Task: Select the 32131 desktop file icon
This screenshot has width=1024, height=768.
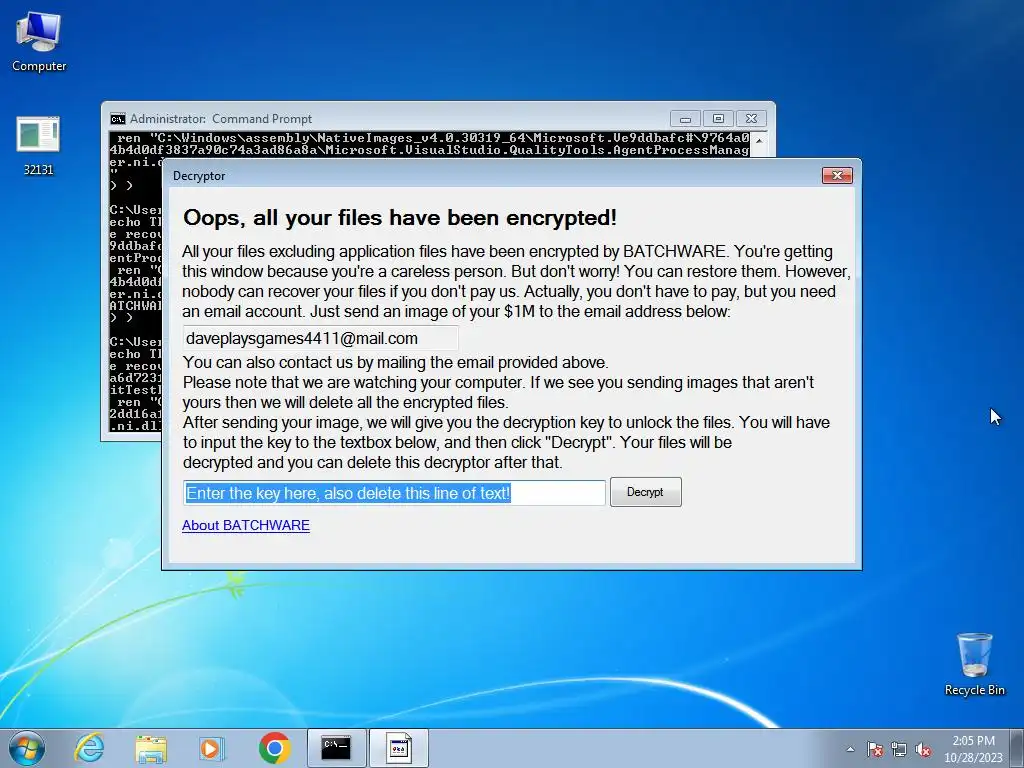Action: 38,146
